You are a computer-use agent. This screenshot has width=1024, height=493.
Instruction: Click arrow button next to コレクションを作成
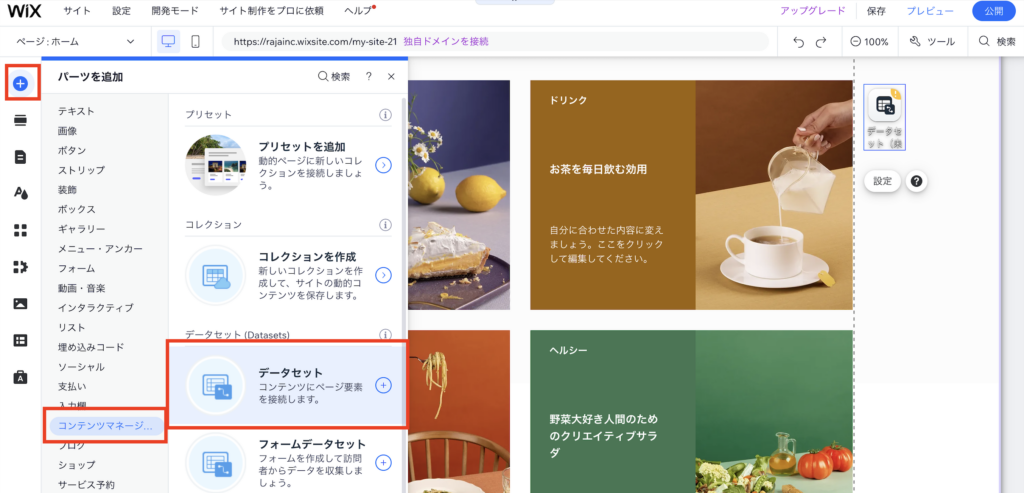point(383,275)
